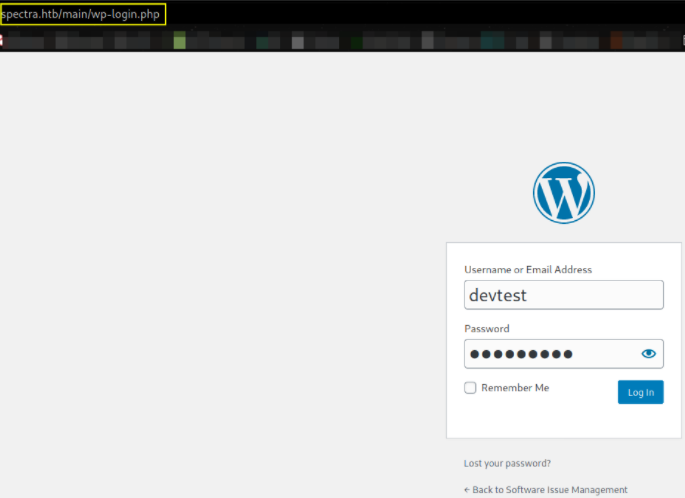Click the WordPress logo
The height and width of the screenshot is (498, 685).
(x=564, y=193)
